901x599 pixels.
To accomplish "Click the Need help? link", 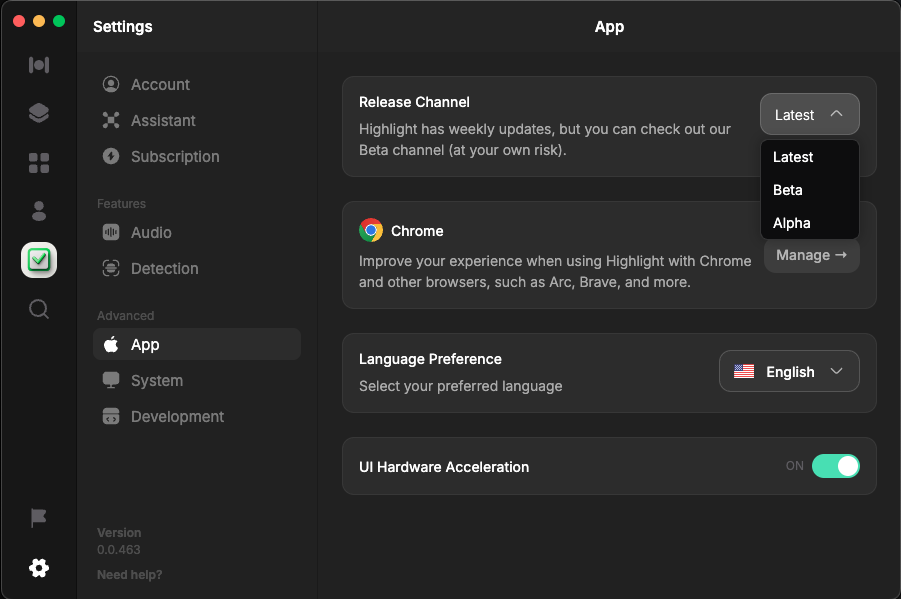I will coord(129,575).
